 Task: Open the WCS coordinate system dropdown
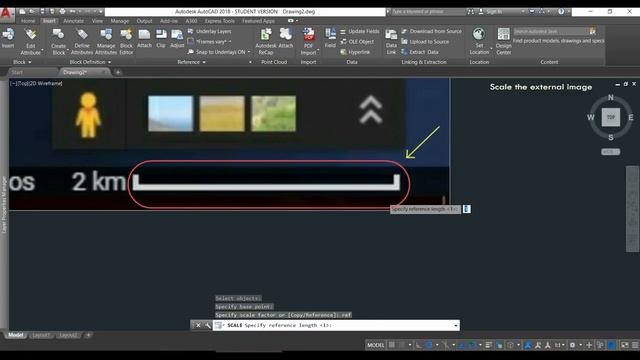point(611,152)
